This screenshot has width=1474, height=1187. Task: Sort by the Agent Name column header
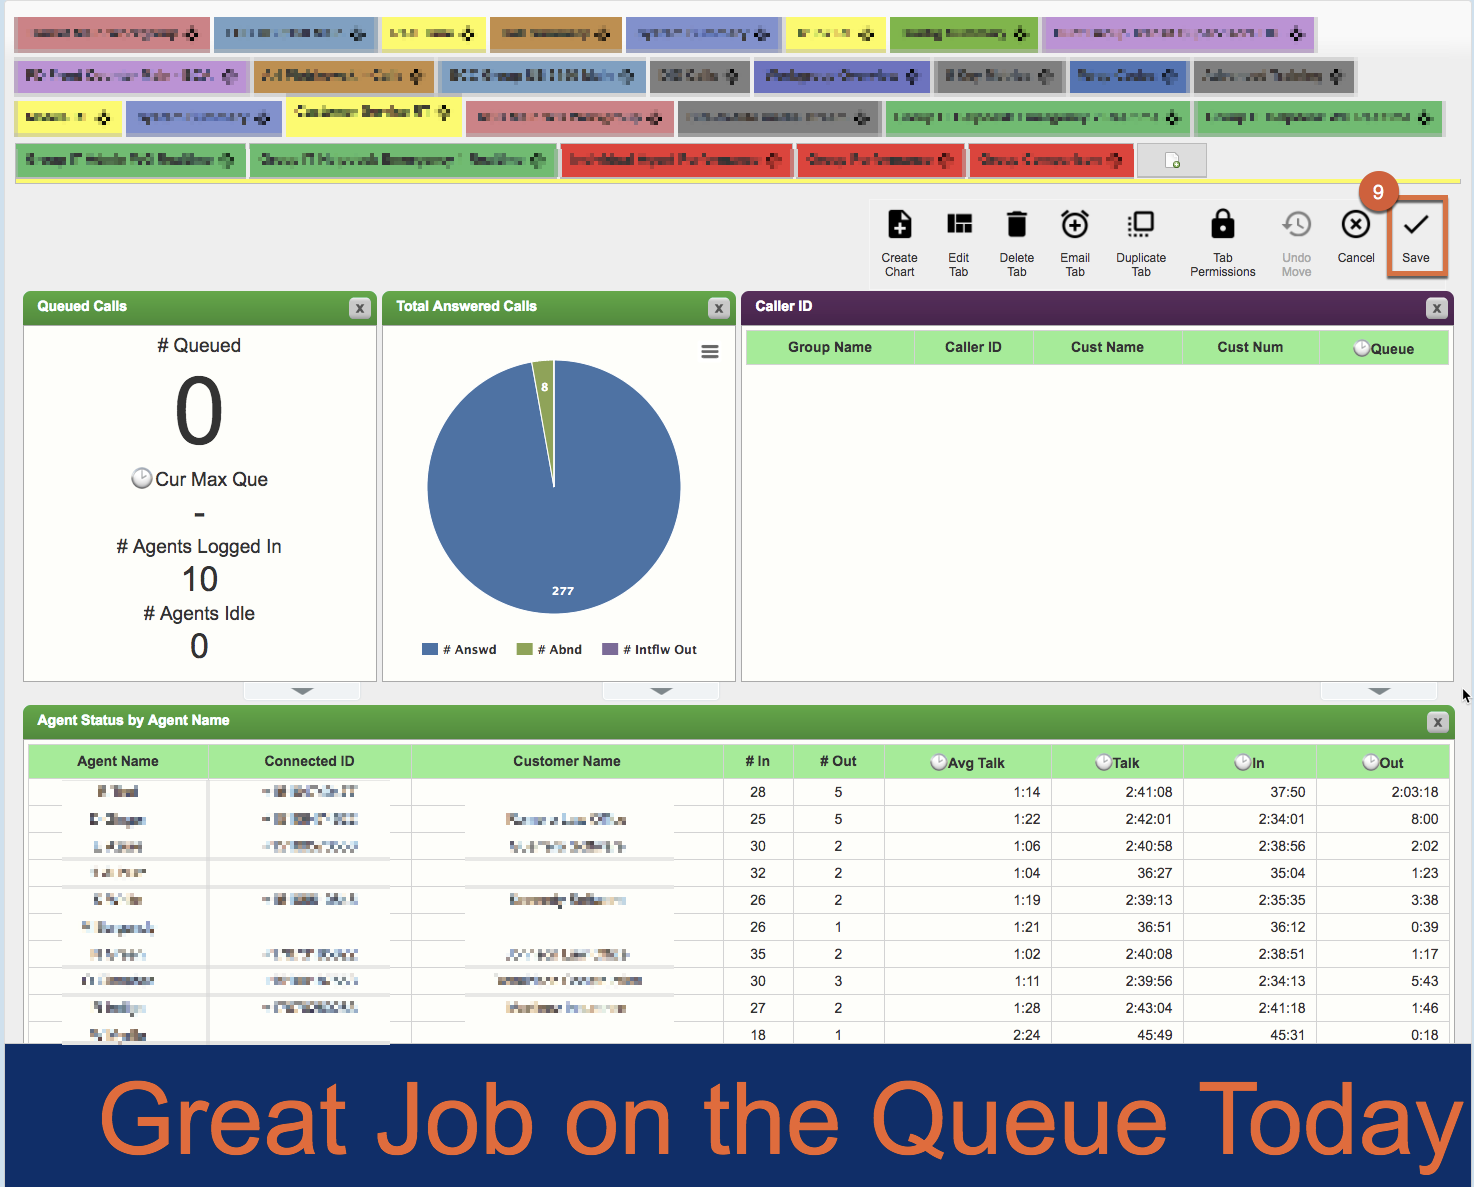tap(118, 761)
